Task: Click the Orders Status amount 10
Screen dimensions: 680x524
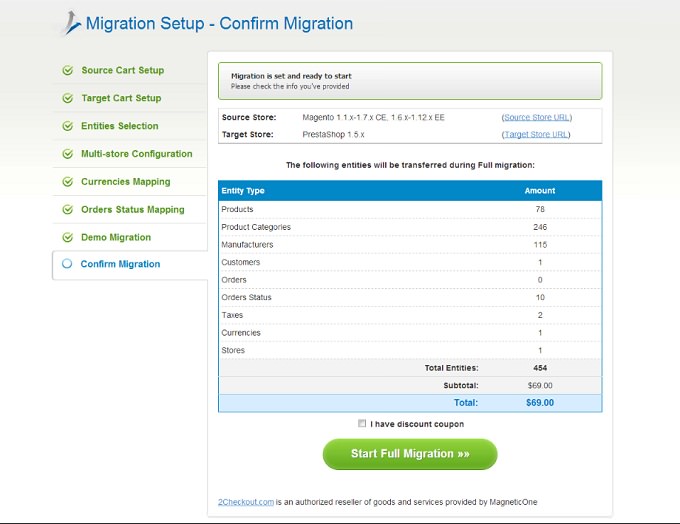Action: coord(540,297)
